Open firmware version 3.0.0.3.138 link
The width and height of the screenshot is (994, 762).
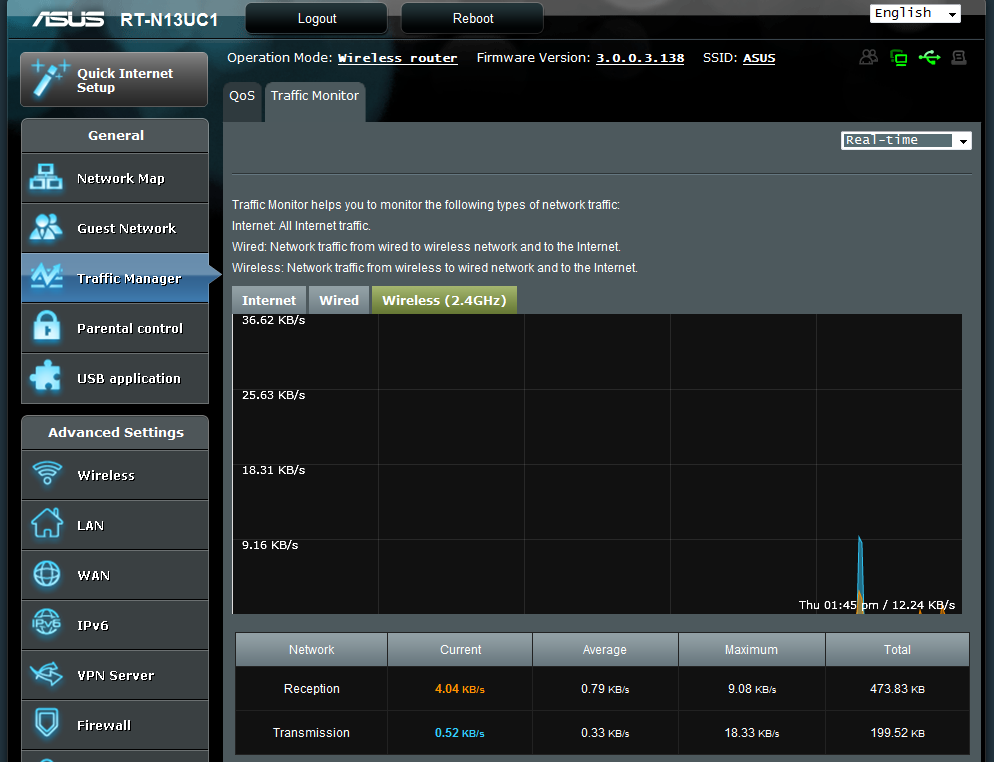pyautogui.click(x=640, y=58)
